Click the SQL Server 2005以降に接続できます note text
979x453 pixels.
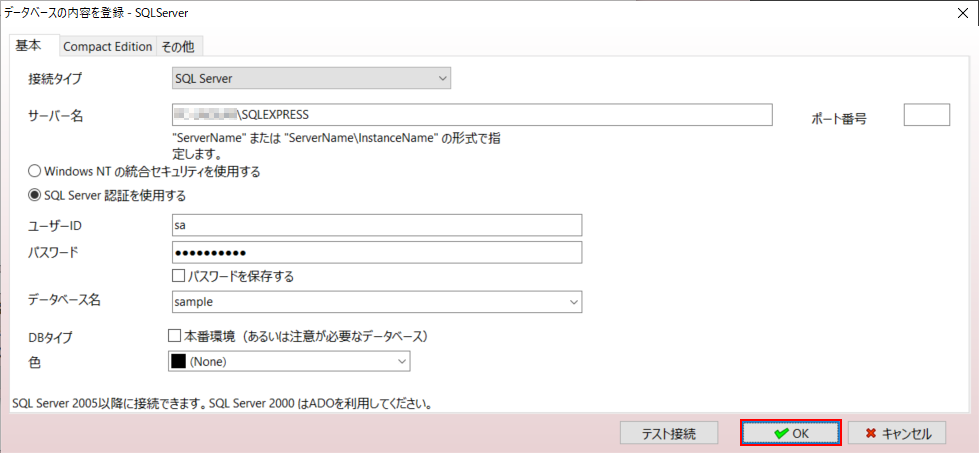pos(223,403)
